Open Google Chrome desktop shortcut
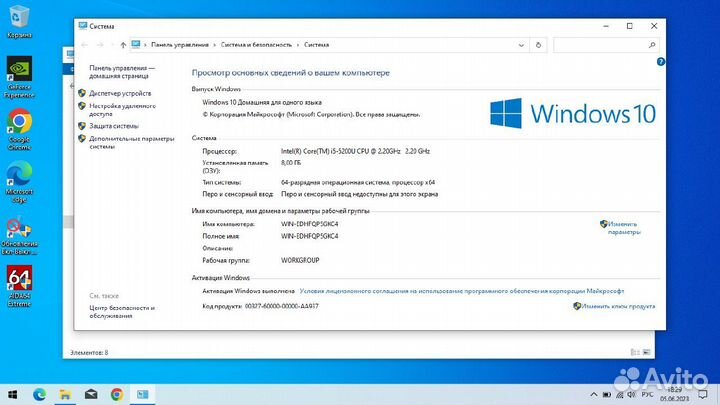This screenshot has width=720, height=405. 19,129
